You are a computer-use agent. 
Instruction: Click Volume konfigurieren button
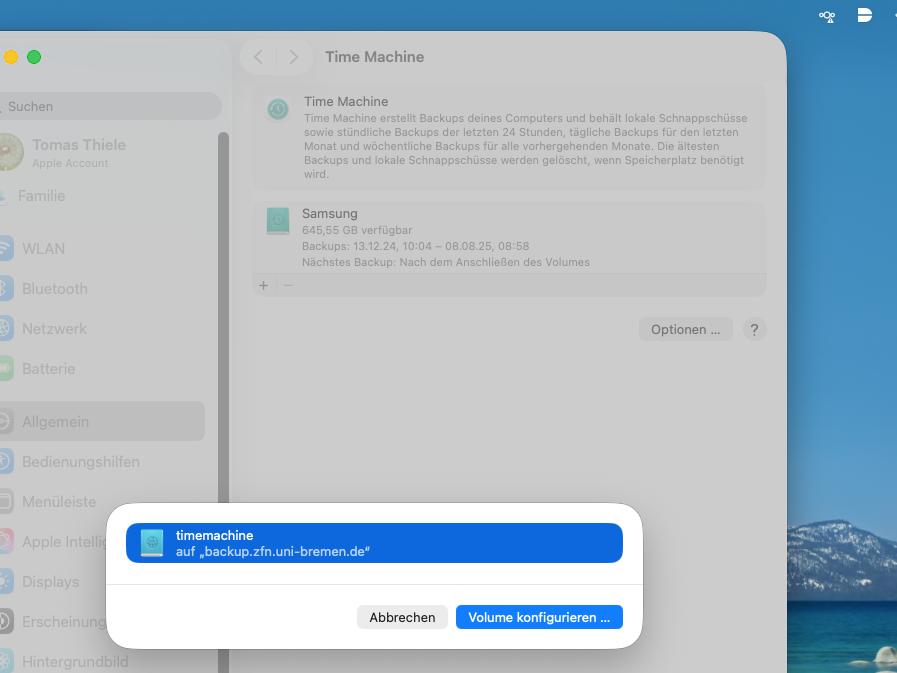coord(539,617)
